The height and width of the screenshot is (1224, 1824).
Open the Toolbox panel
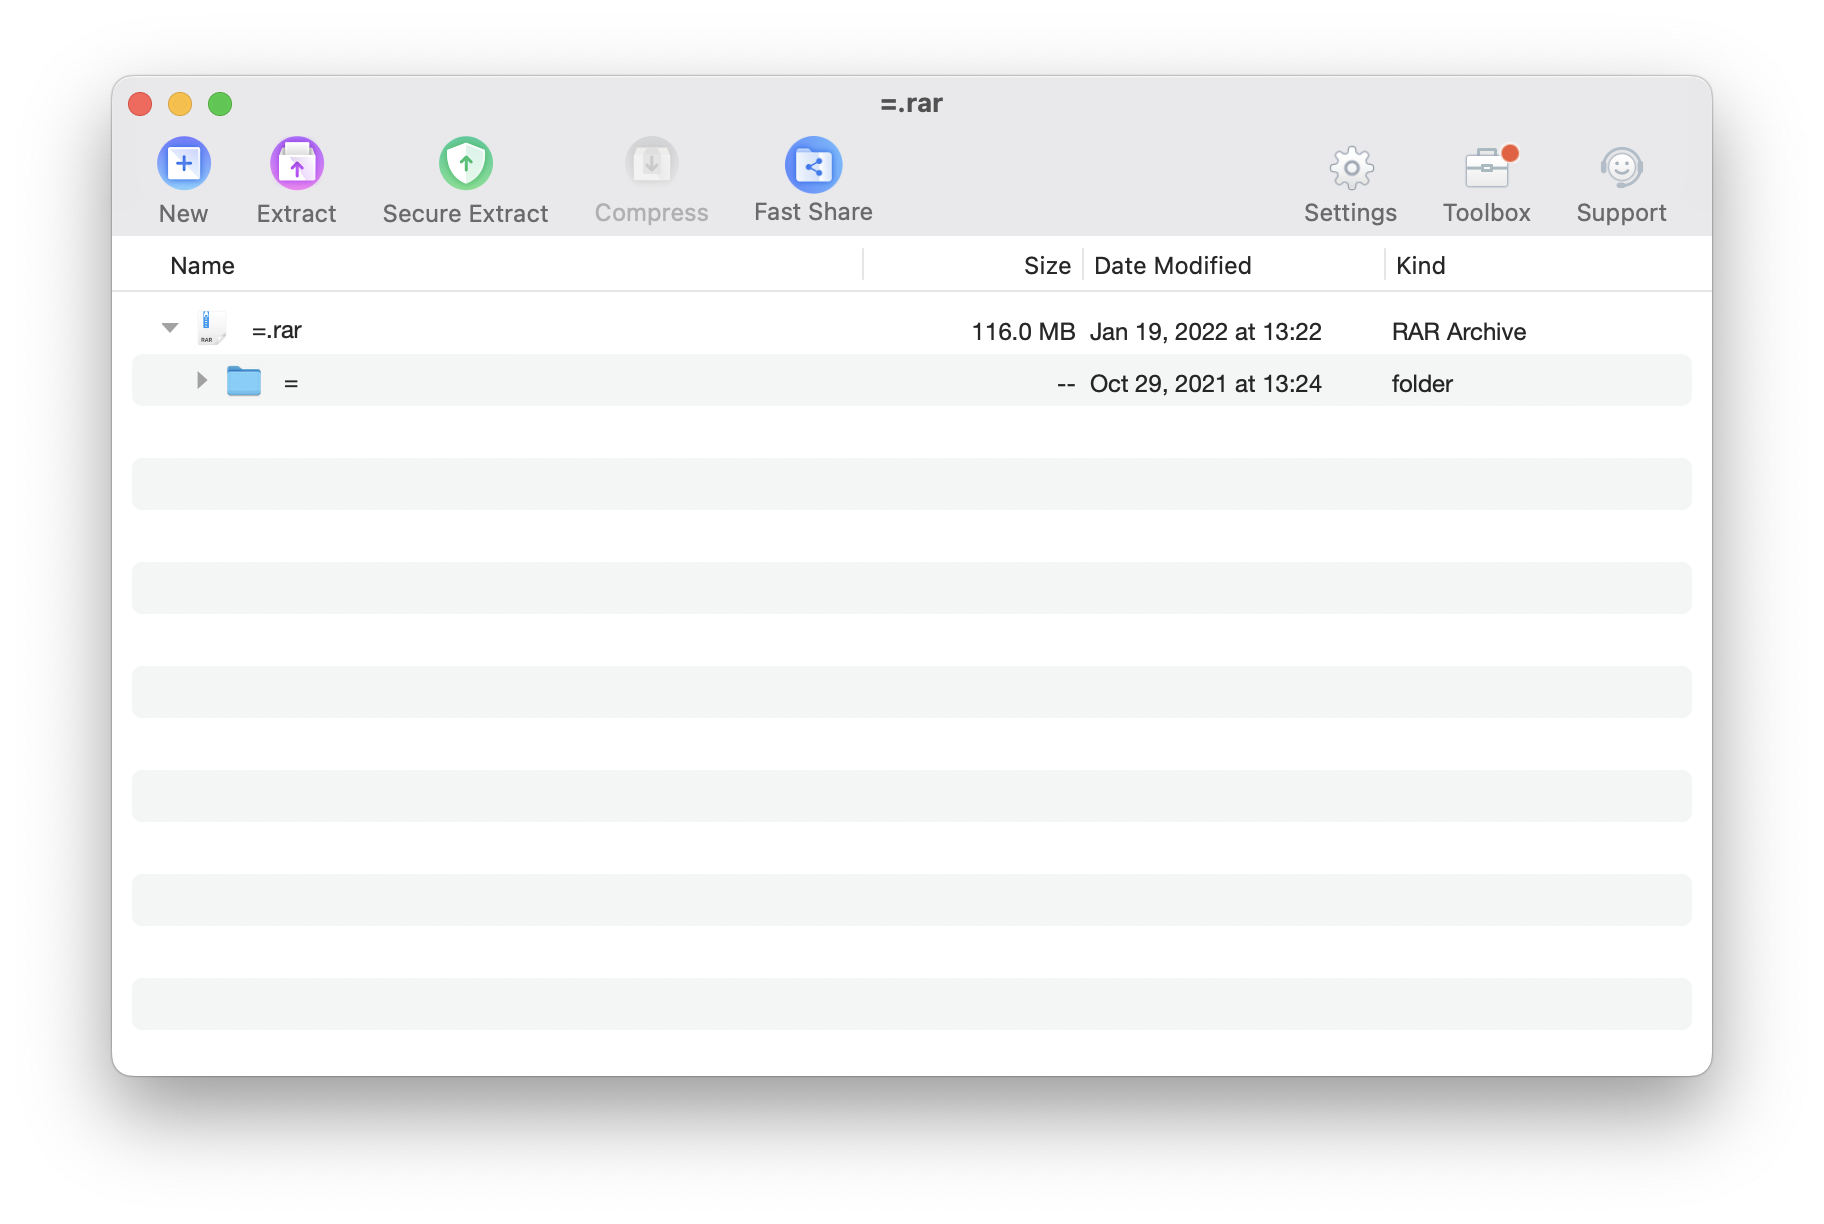point(1485,169)
